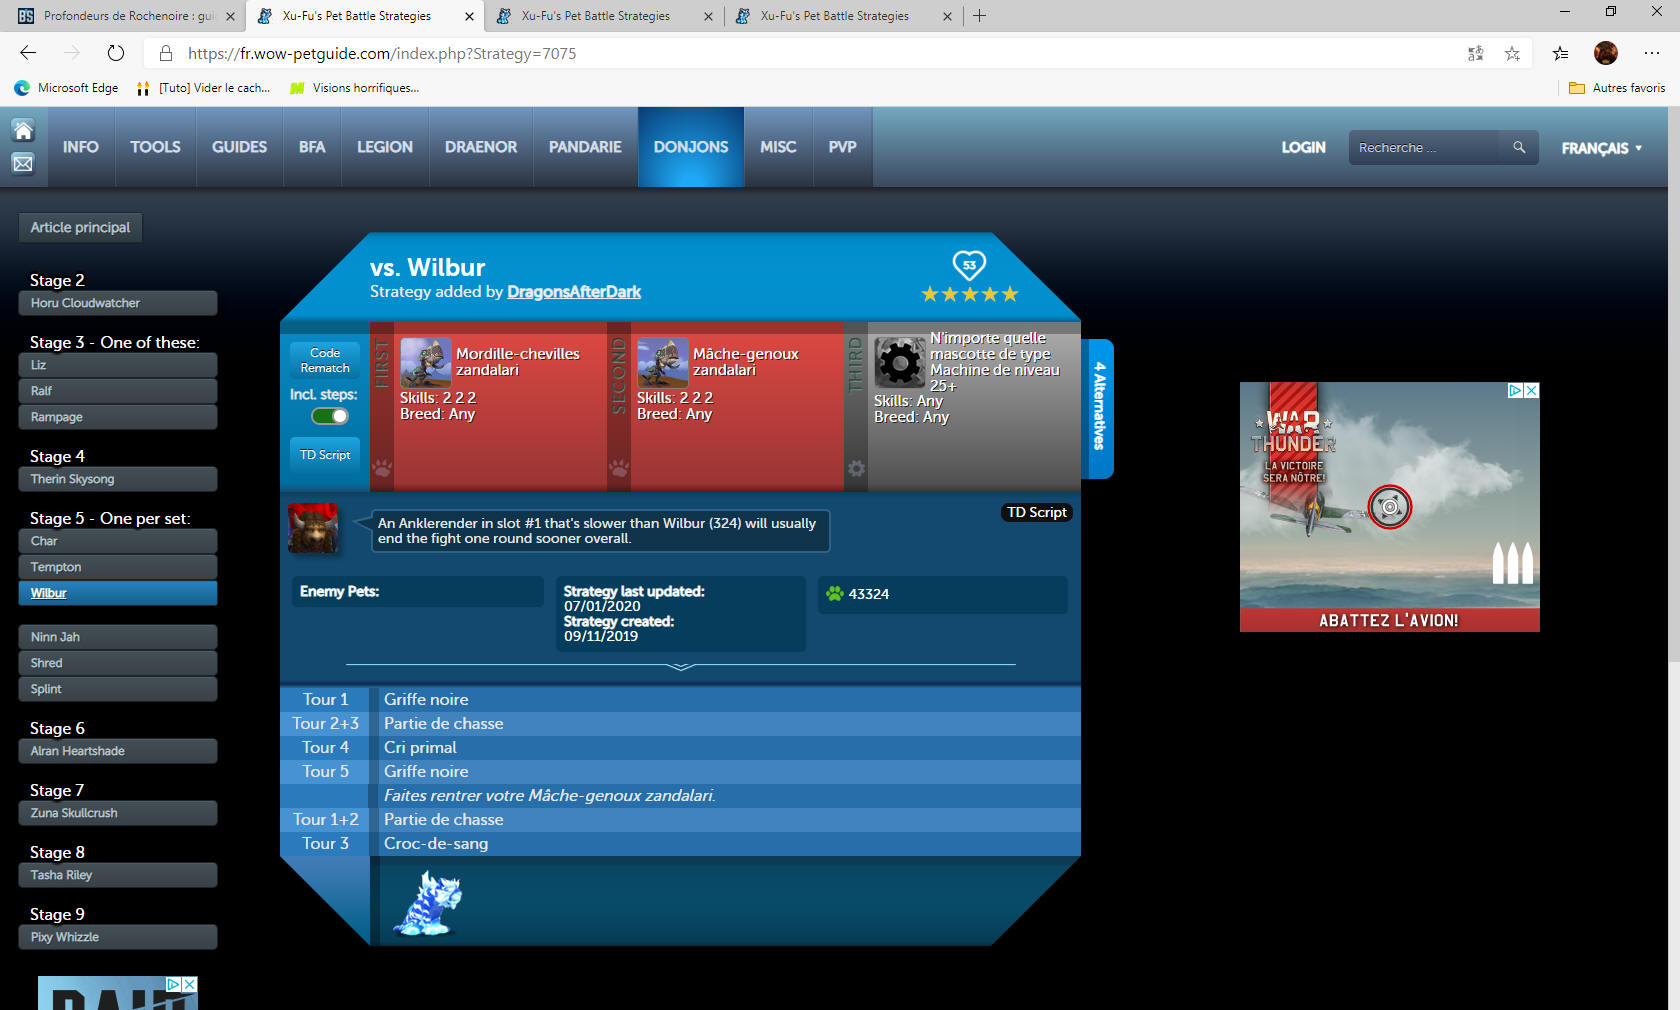The image size is (1680, 1010).
Task: Open the DRAENOR menu
Action: [x=481, y=147]
